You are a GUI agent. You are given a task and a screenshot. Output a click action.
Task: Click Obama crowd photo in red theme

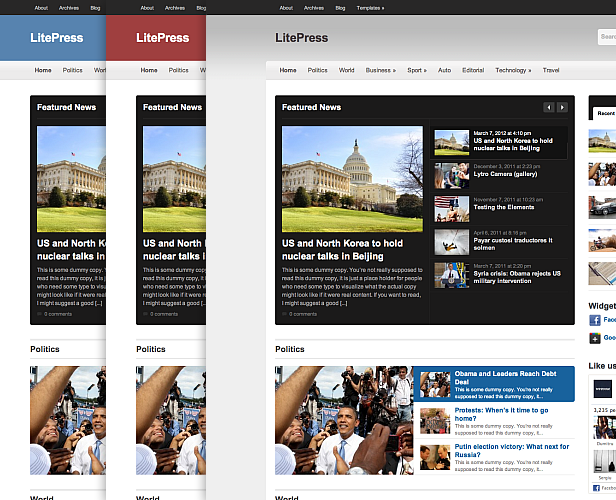[171, 420]
